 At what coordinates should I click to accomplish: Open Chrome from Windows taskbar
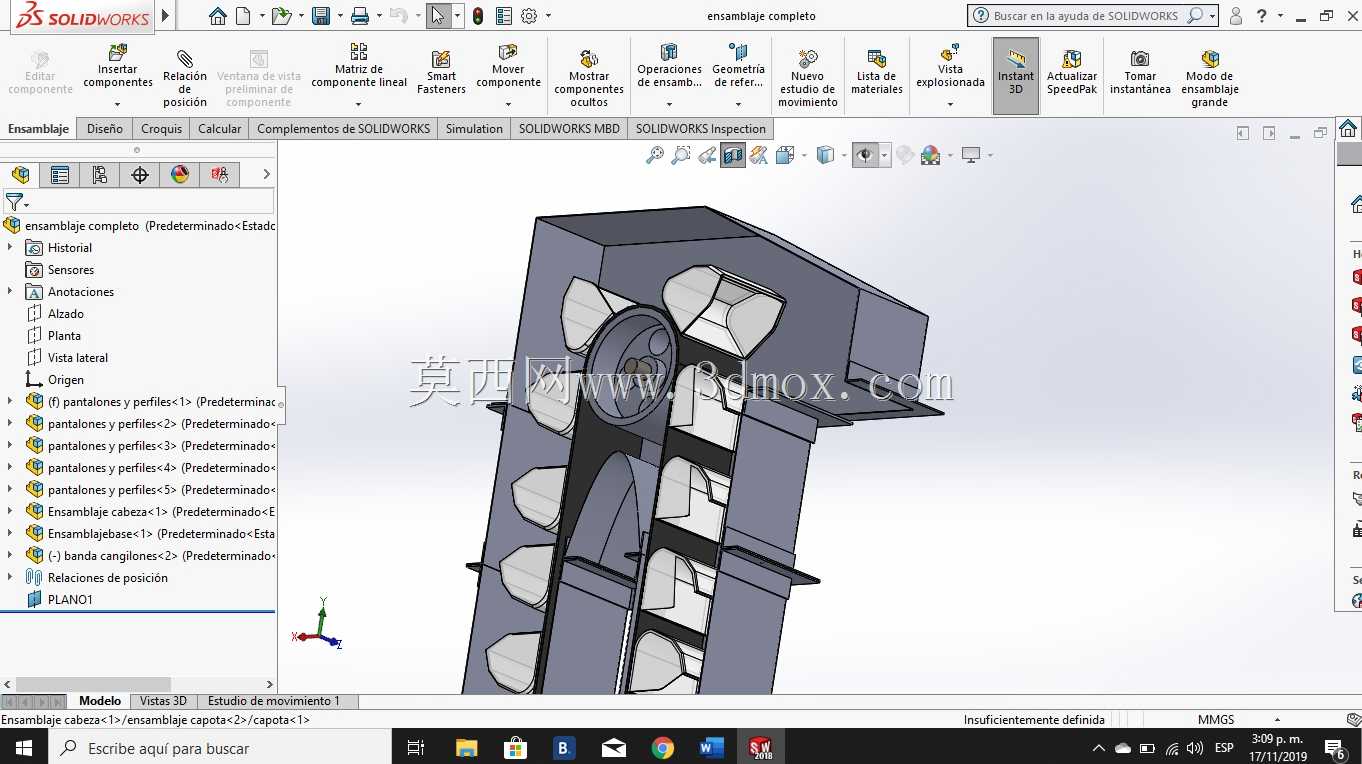point(662,747)
